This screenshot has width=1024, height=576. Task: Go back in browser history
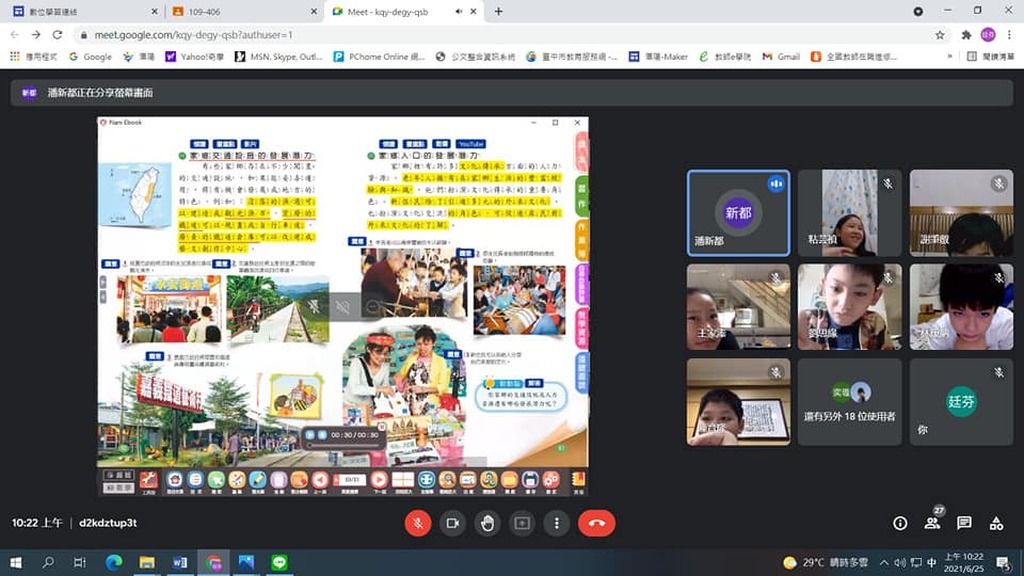point(15,35)
